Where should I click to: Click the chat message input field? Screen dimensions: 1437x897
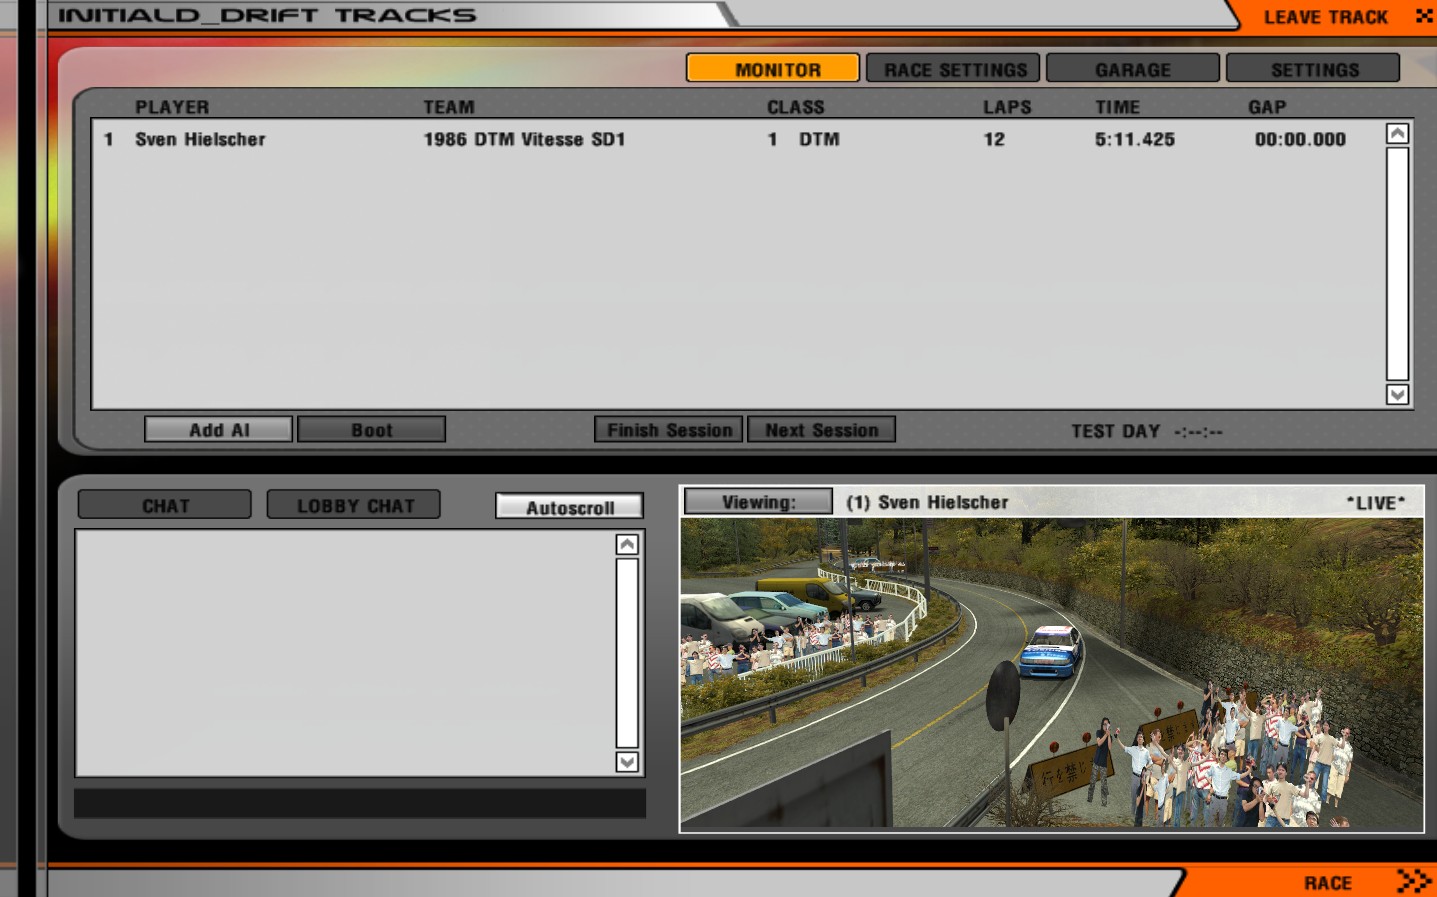click(x=360, y=804)
